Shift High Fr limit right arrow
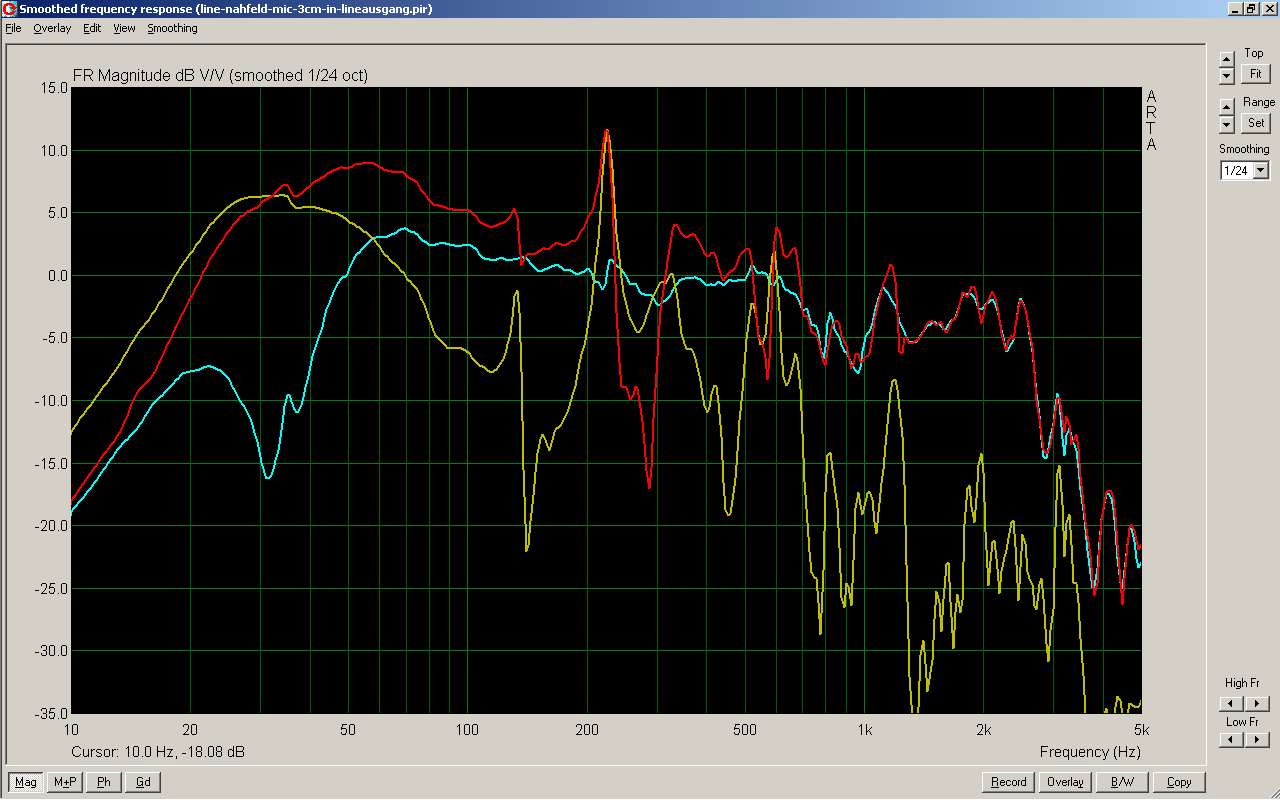 pos(1258,704)
